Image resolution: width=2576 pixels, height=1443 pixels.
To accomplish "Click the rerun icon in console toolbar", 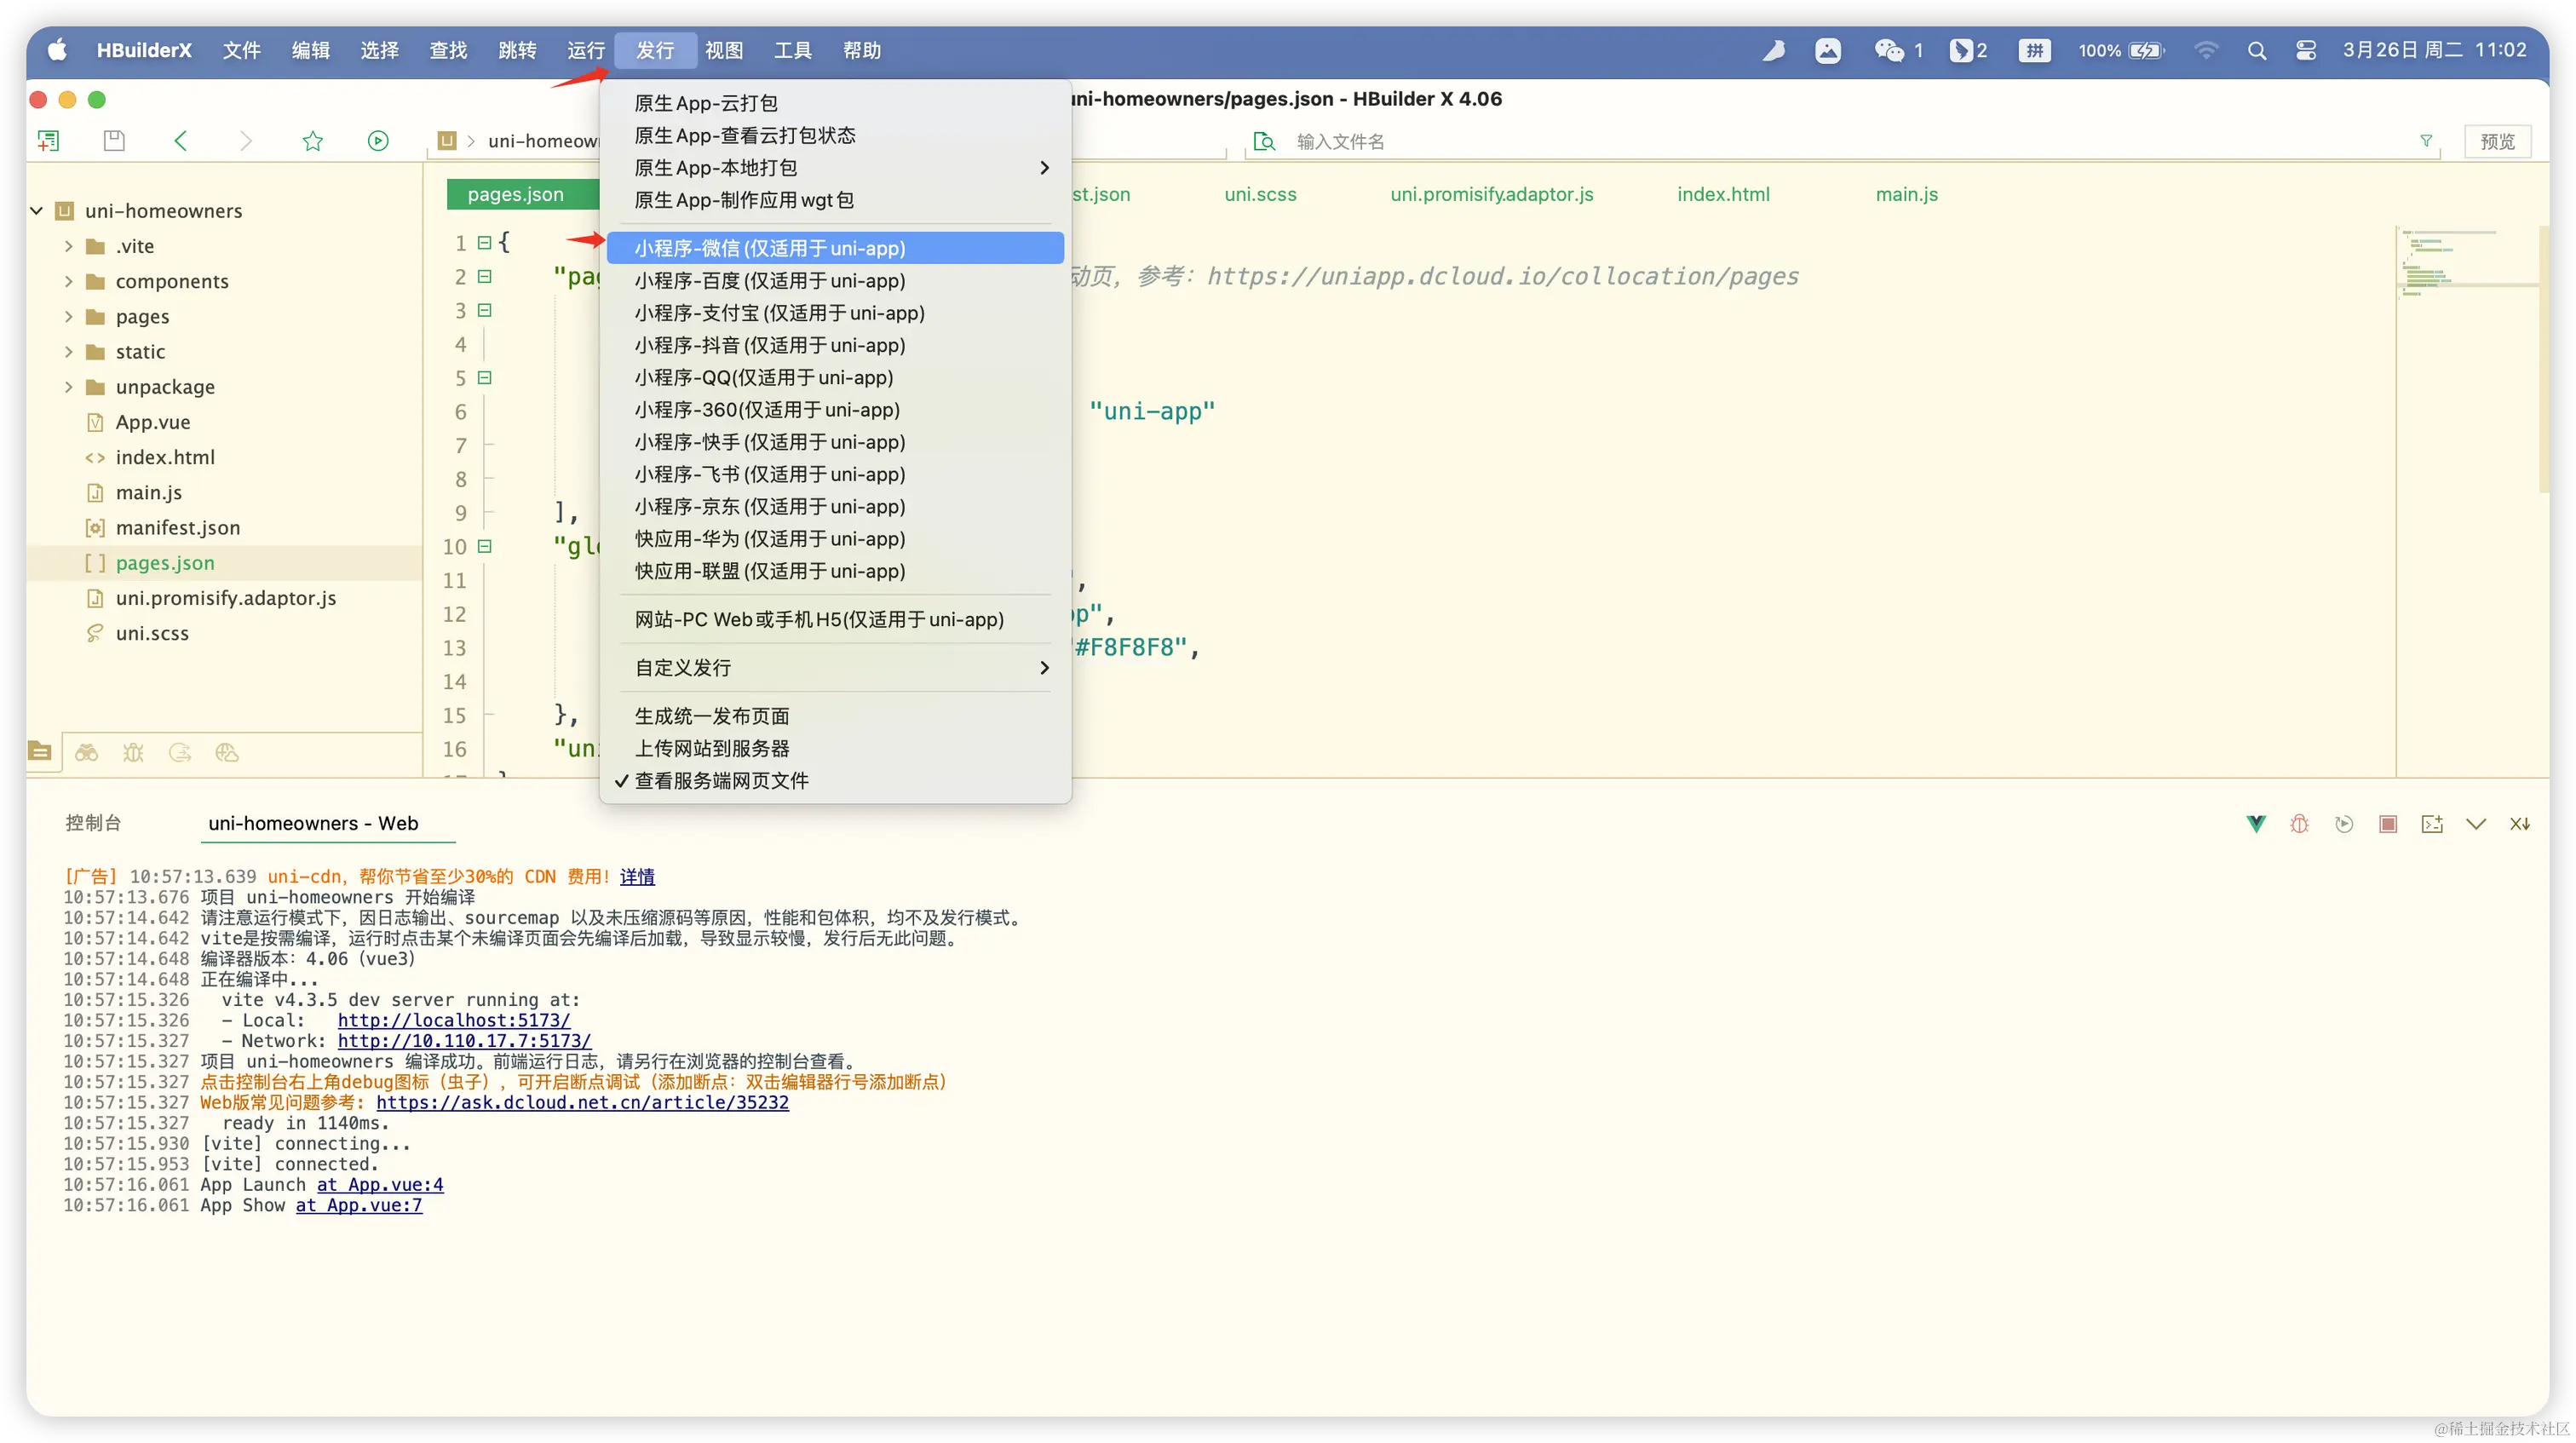I will (2343, 824).
